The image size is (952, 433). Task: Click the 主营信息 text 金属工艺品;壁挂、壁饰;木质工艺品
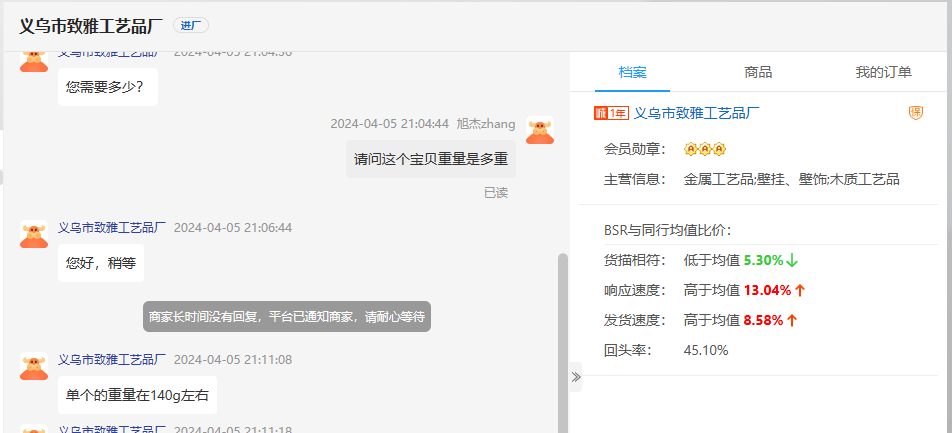pos(792,179)
